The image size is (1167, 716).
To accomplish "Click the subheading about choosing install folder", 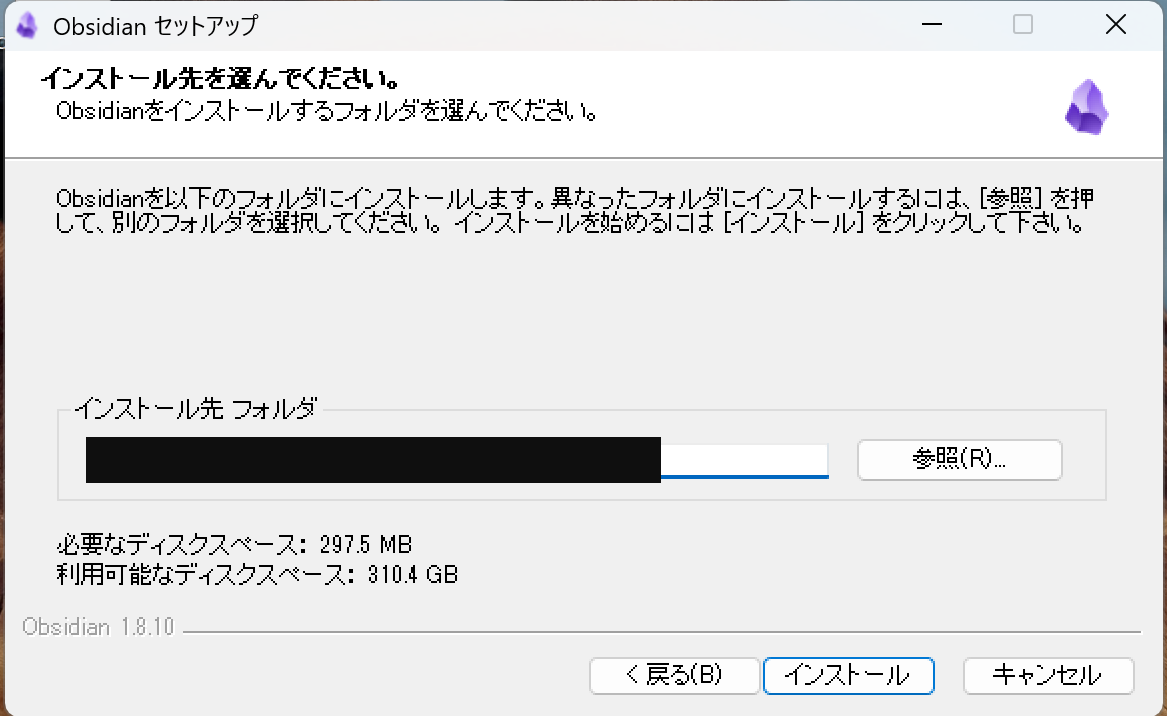I will point(327,111).
